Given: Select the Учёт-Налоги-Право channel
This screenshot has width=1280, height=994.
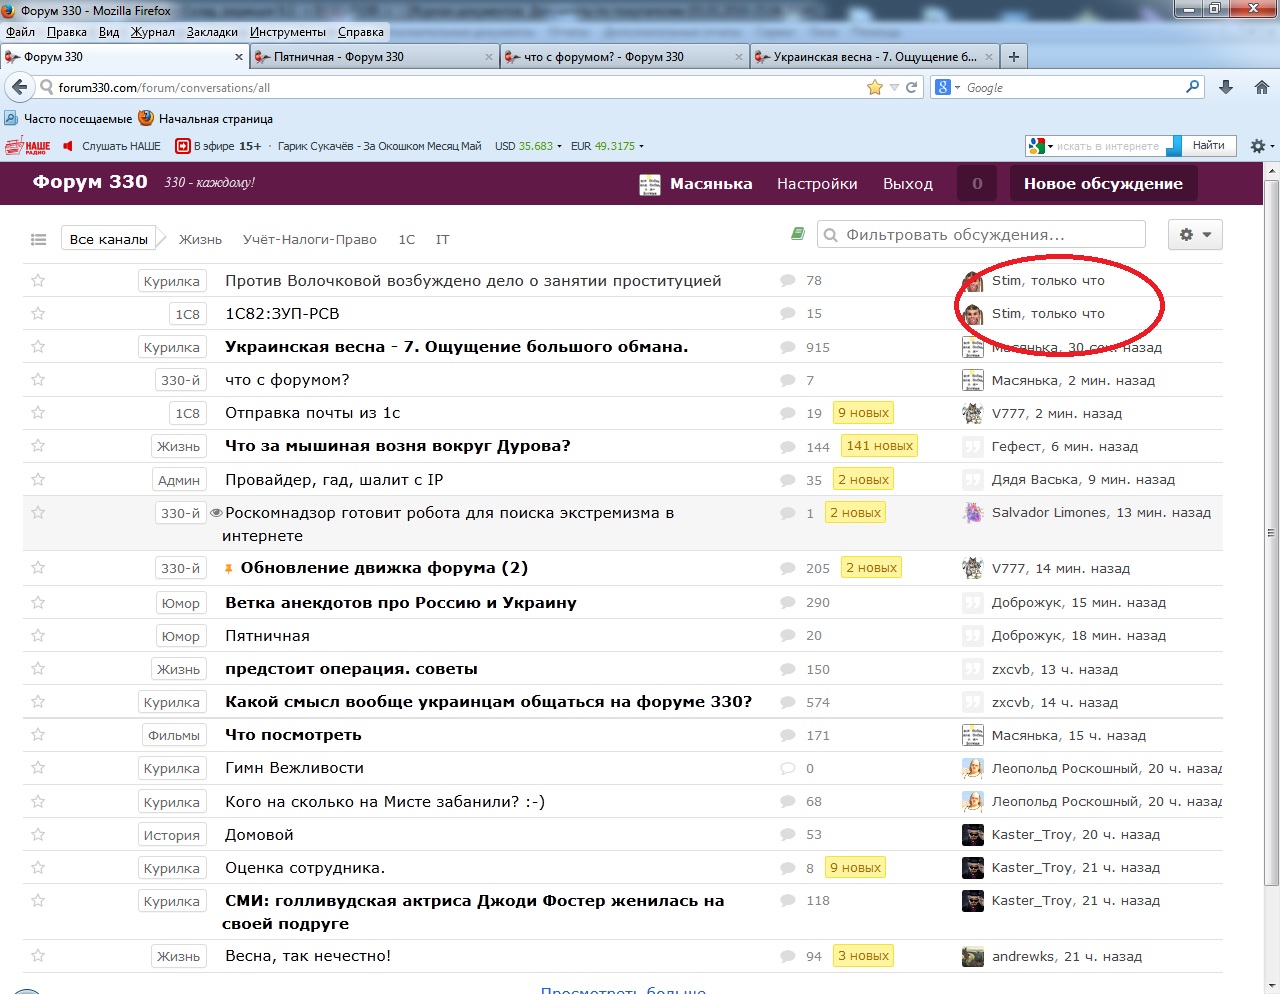Looking at the screenshot, I should pos(310,239).
